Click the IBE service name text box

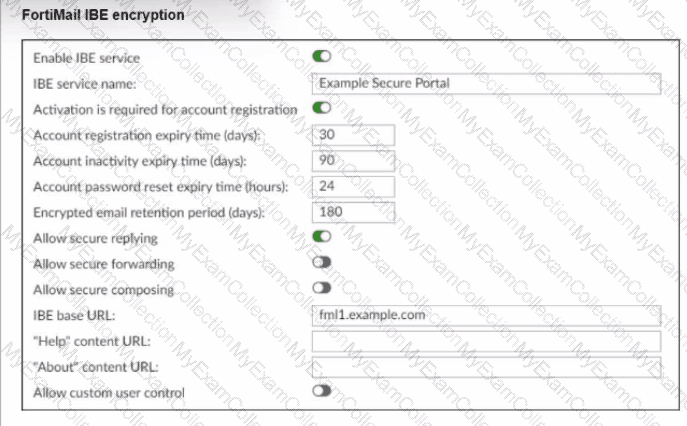486,83
